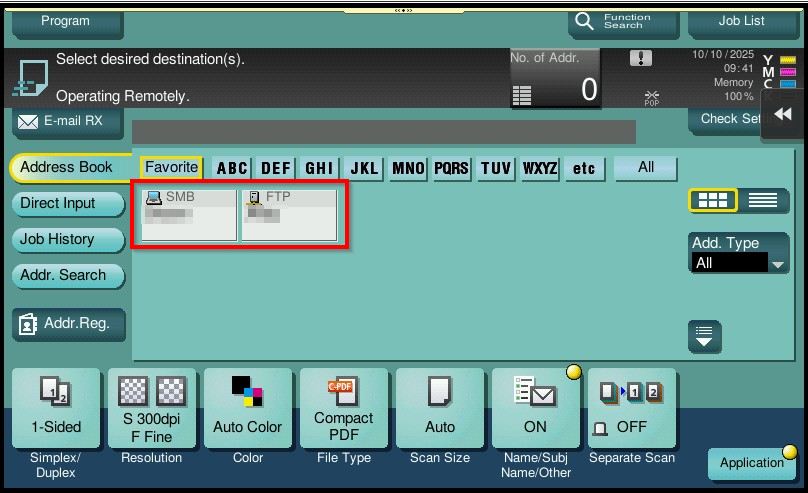Open Auto Color setting
This screenshot has height=493, width=808.
248,410
